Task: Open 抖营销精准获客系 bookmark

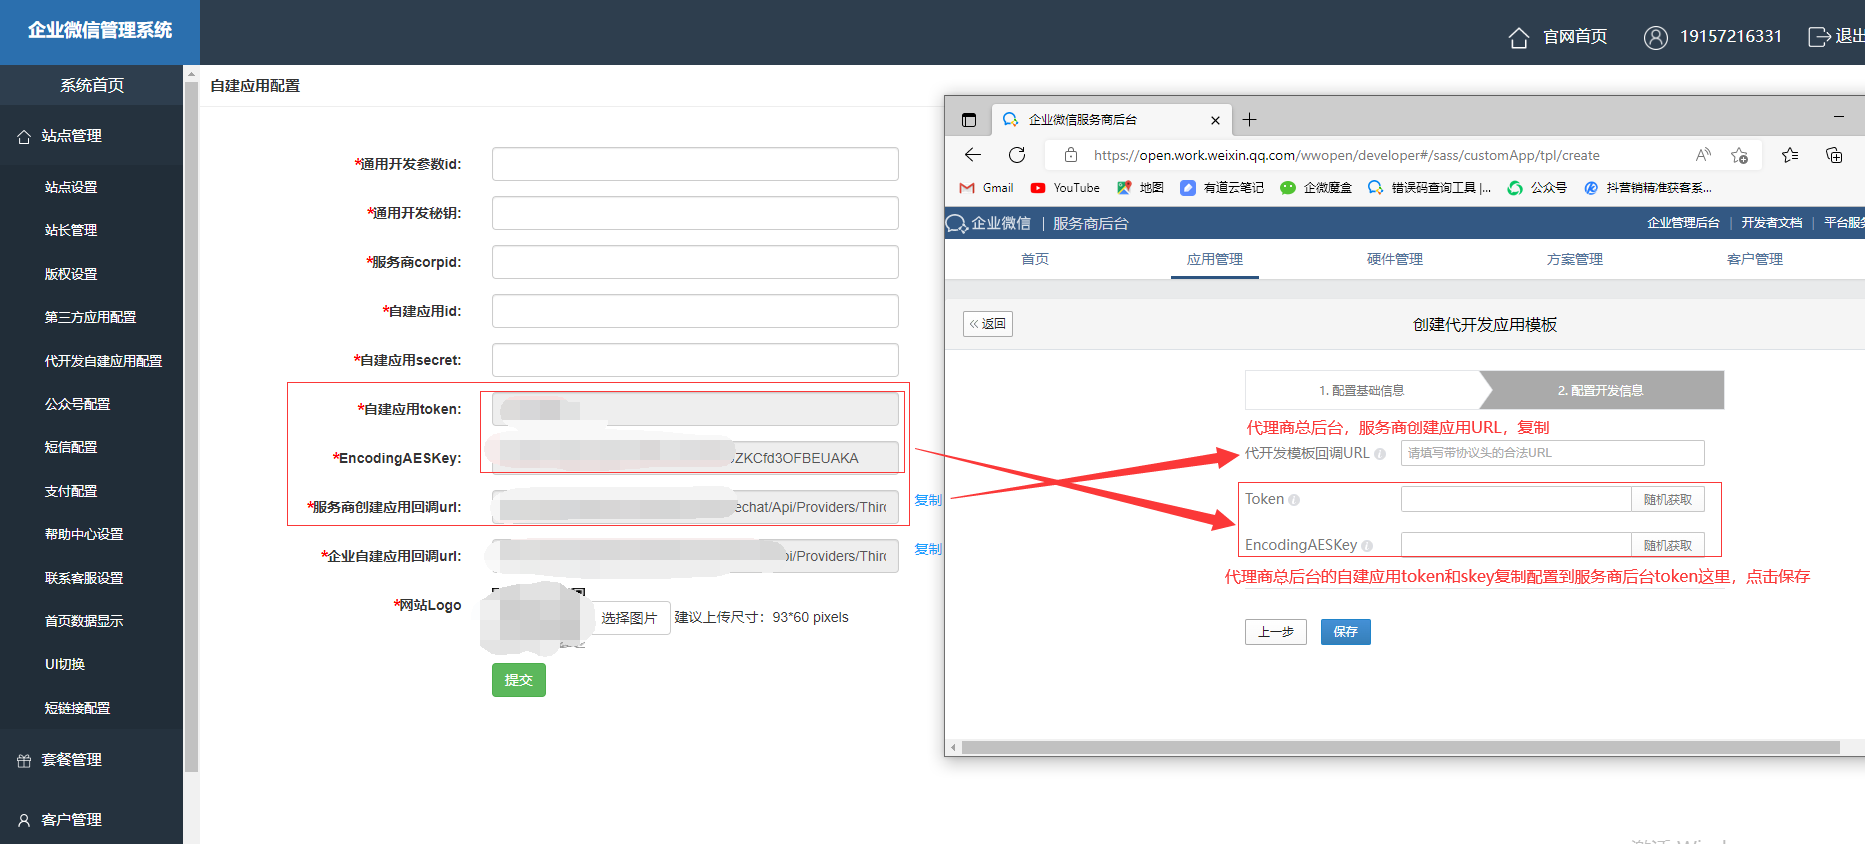Action: pyautogui.click(x=1648, y=188)
